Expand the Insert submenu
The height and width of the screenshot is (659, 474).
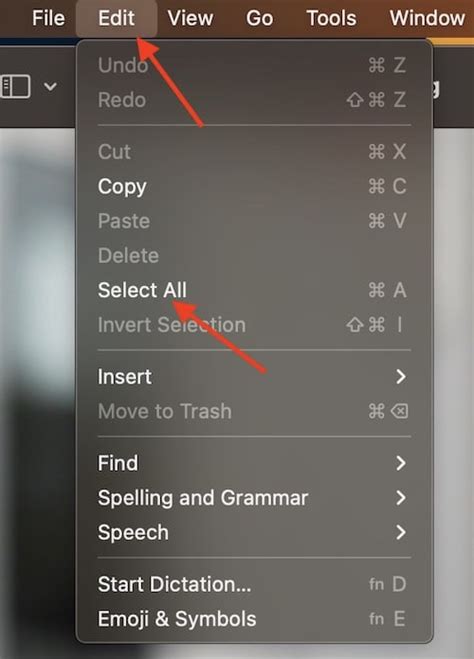pos(254,377)
